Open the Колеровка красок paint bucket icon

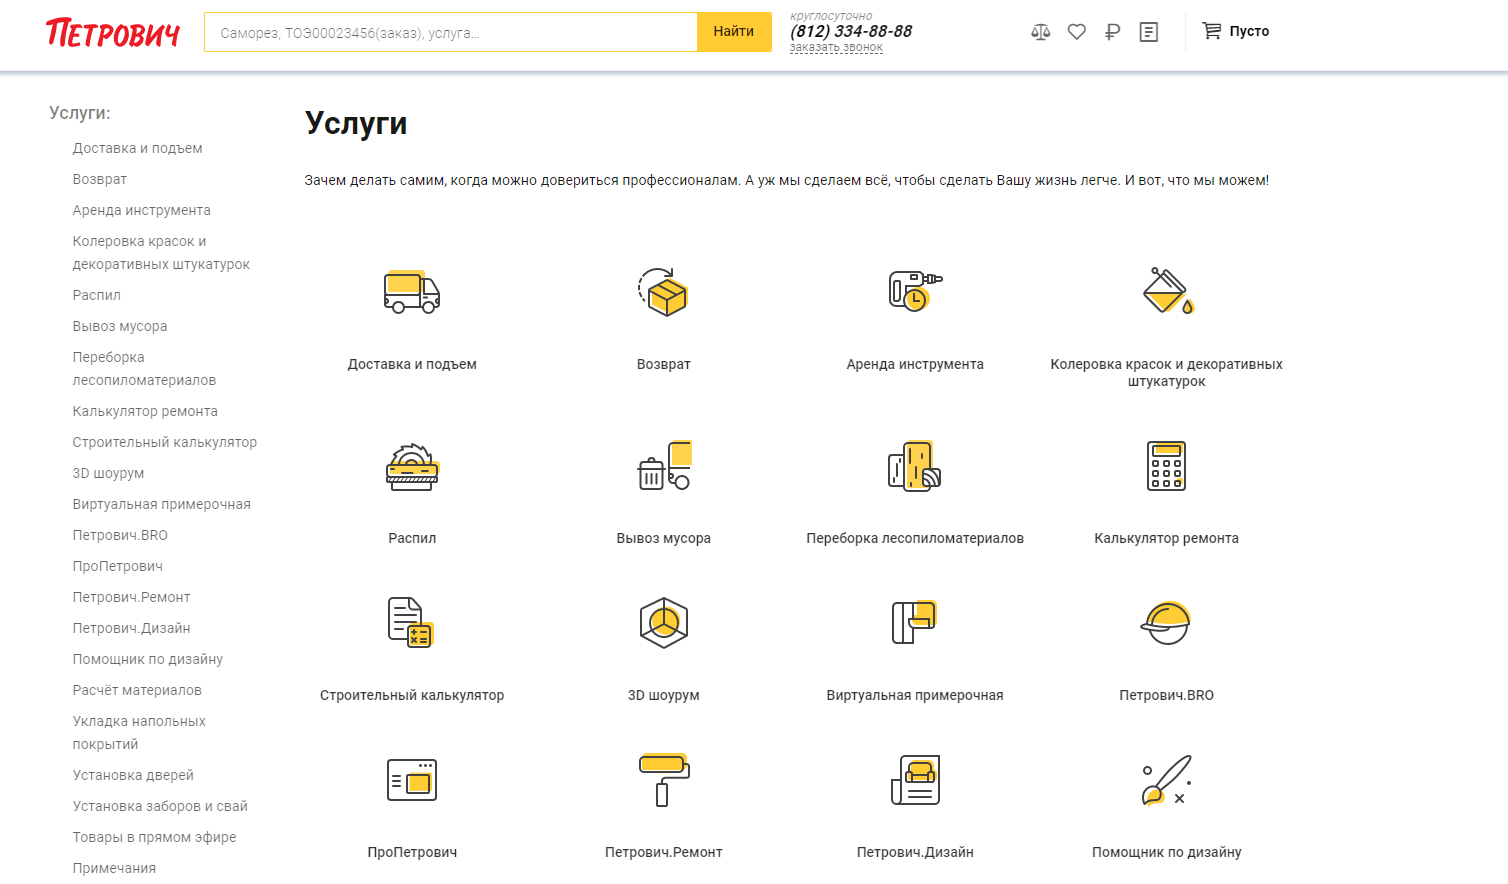point(1167,291)
